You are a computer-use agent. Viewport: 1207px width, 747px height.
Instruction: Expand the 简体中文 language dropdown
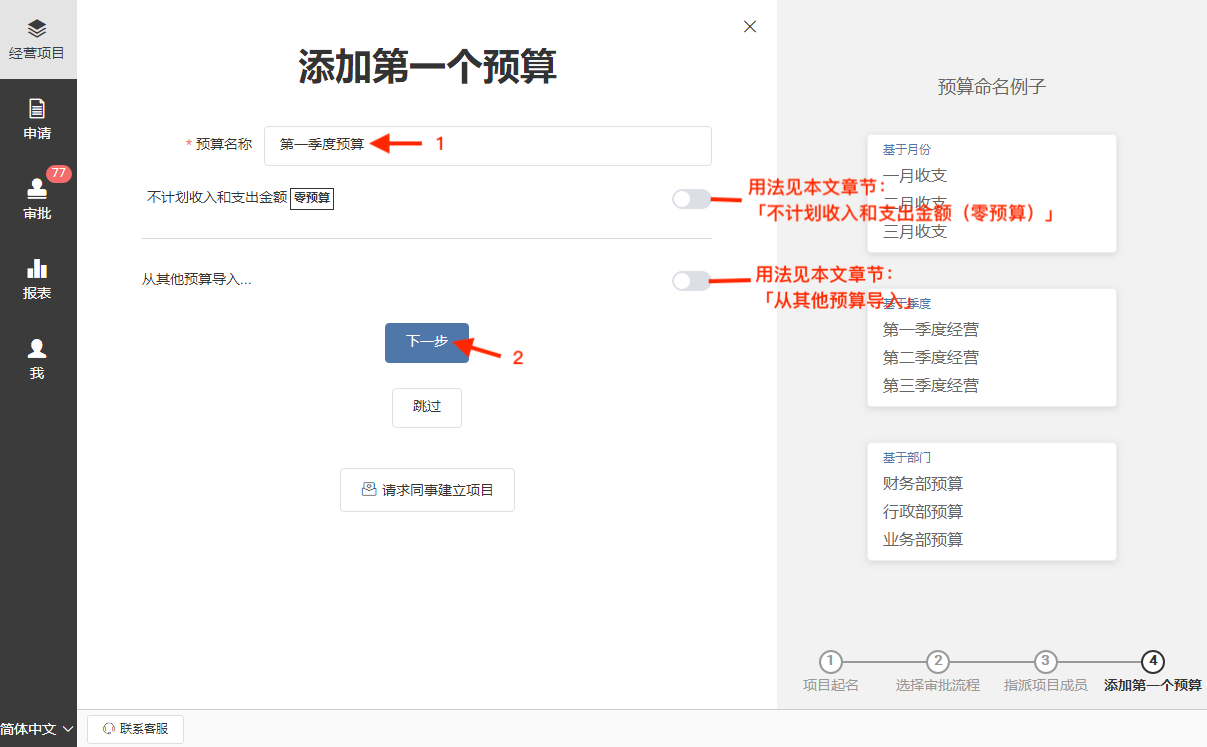pyautogui.click(x=37, y=729)
